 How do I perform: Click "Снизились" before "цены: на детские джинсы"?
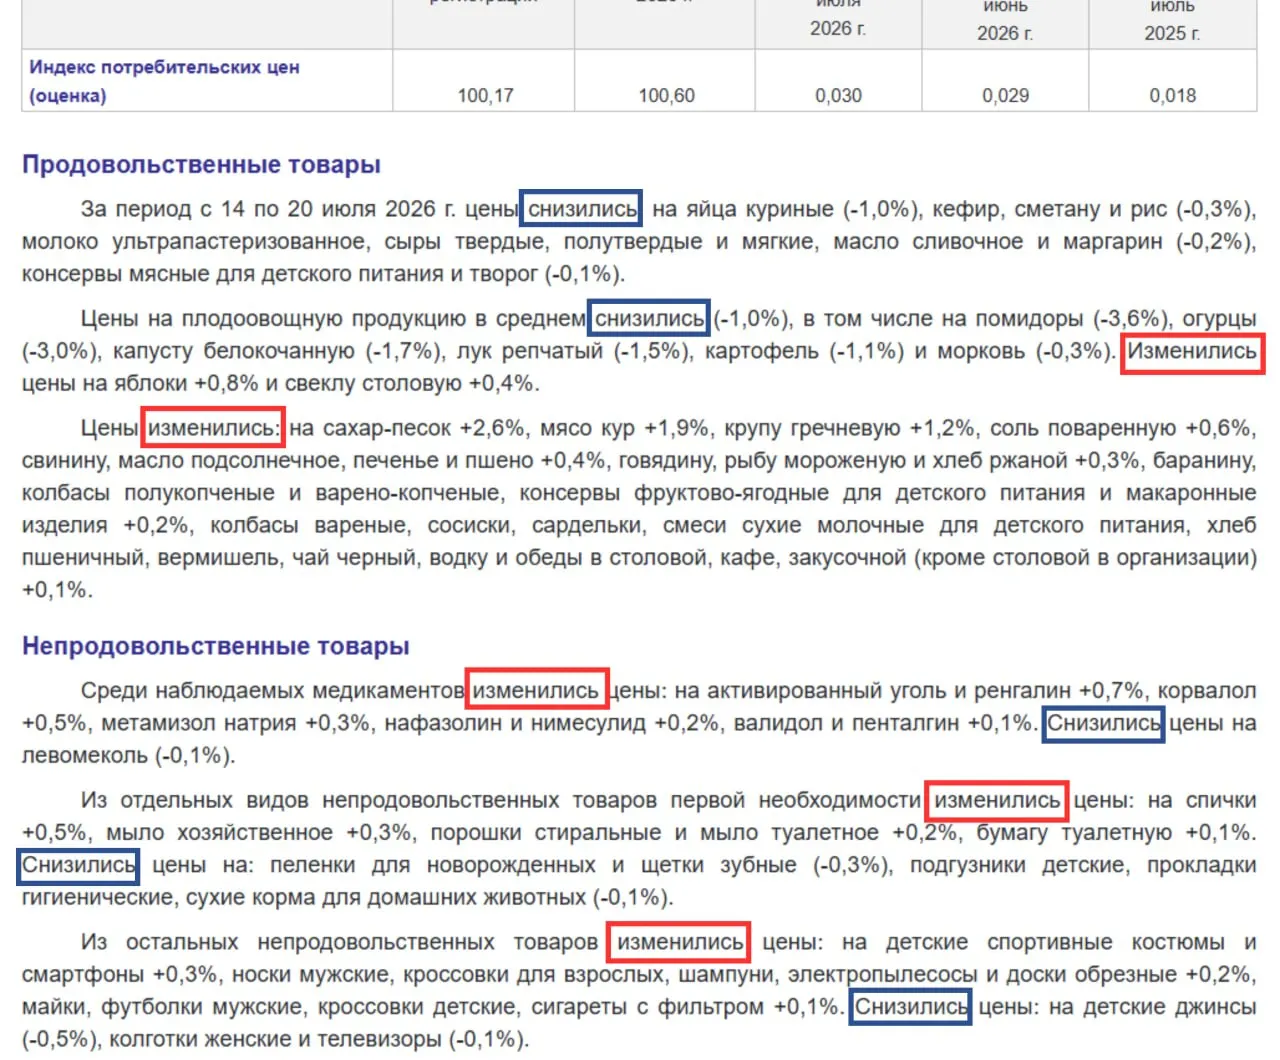(x=910, y=1007)
